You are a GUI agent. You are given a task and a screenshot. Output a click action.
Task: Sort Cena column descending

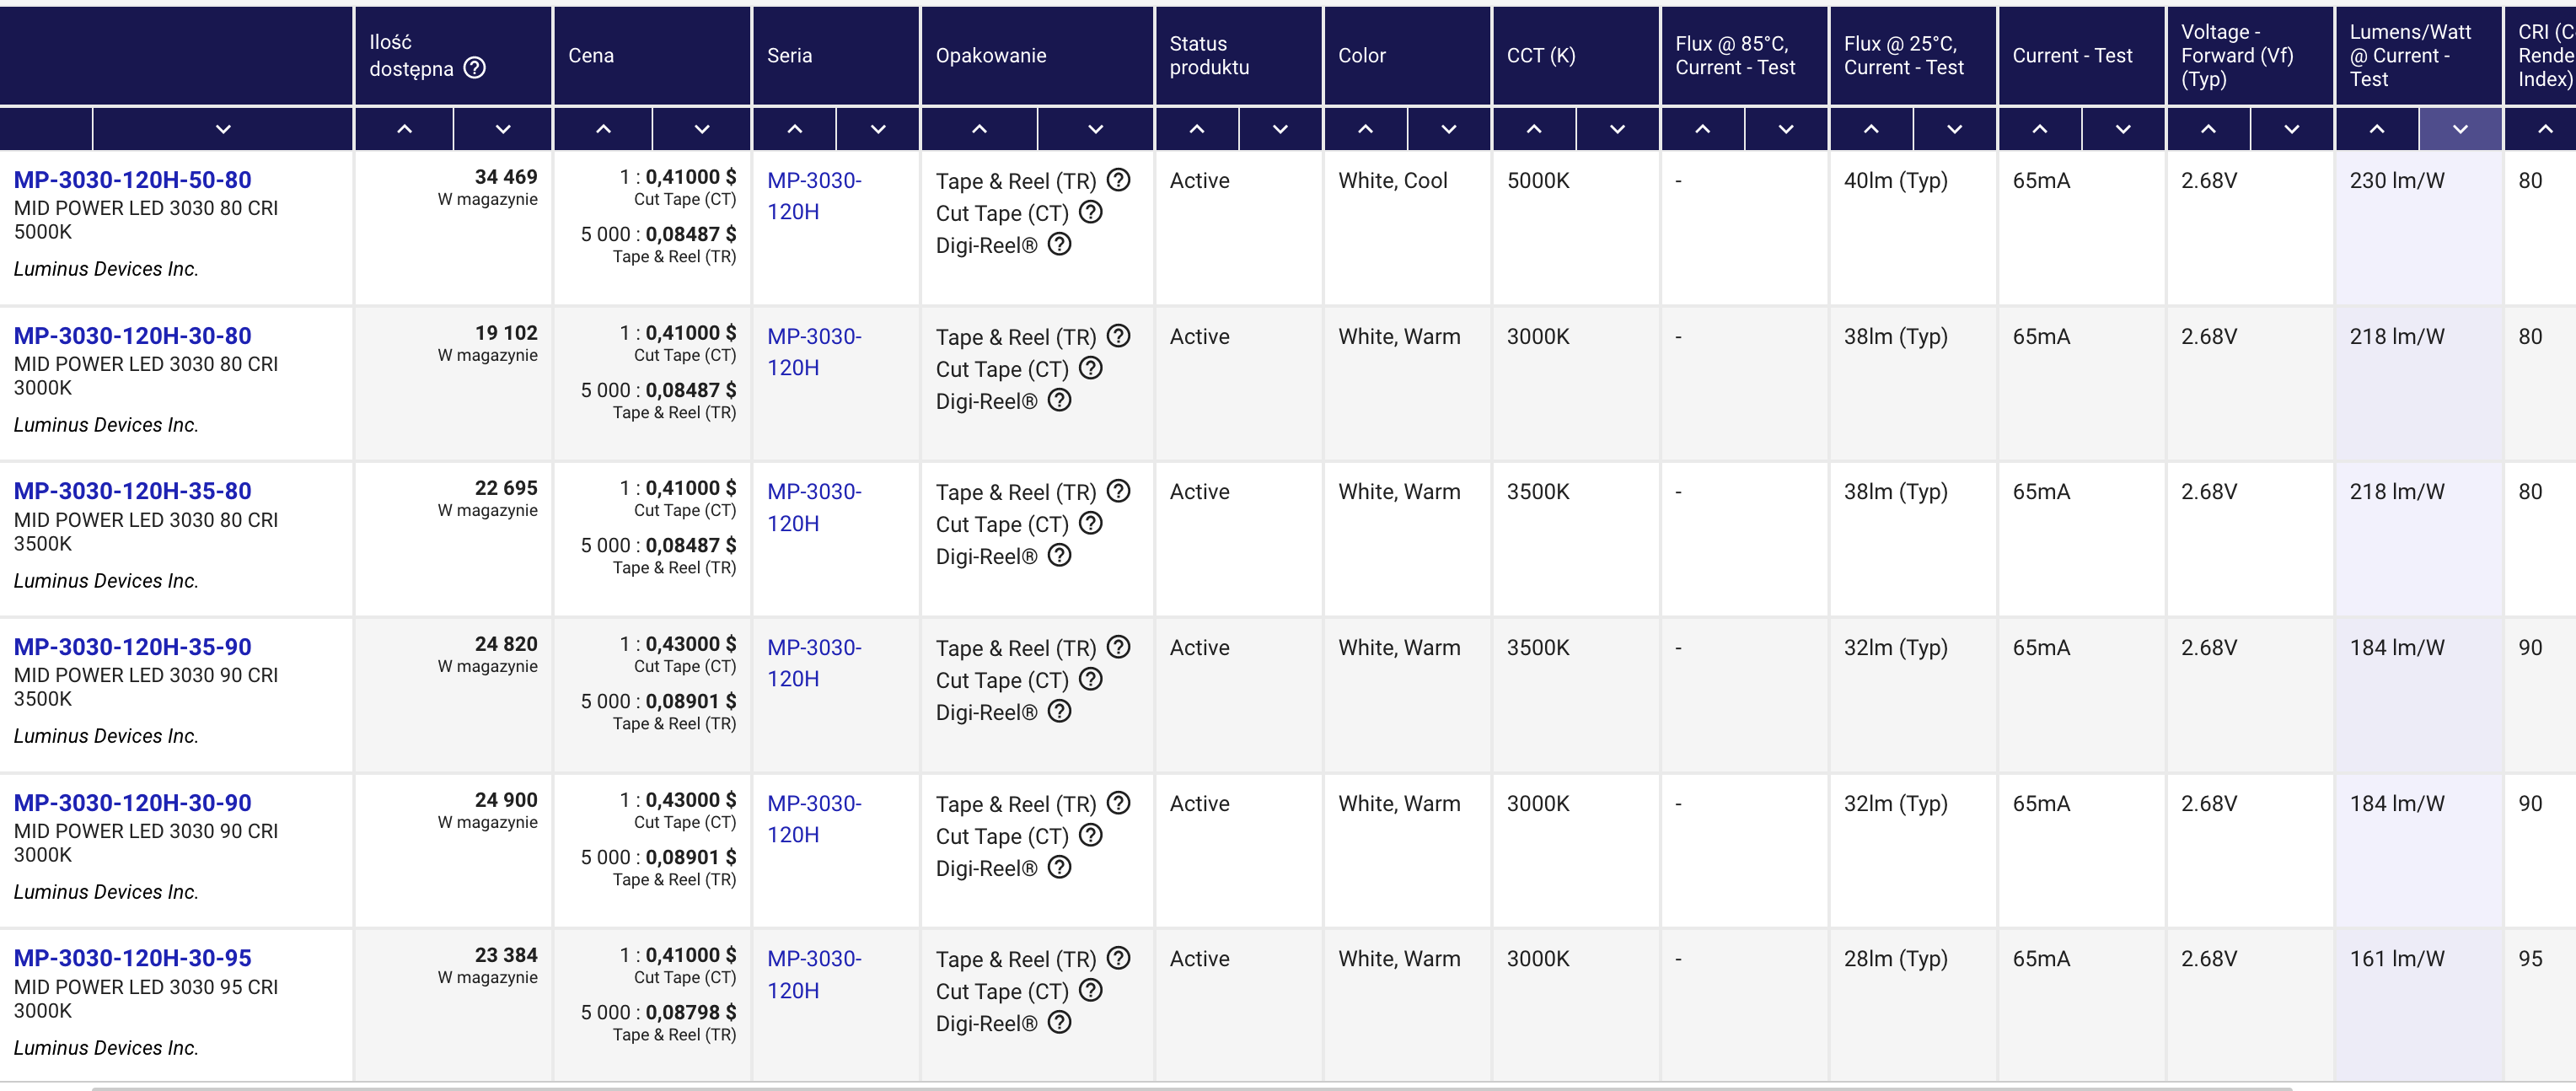(702, 129)
